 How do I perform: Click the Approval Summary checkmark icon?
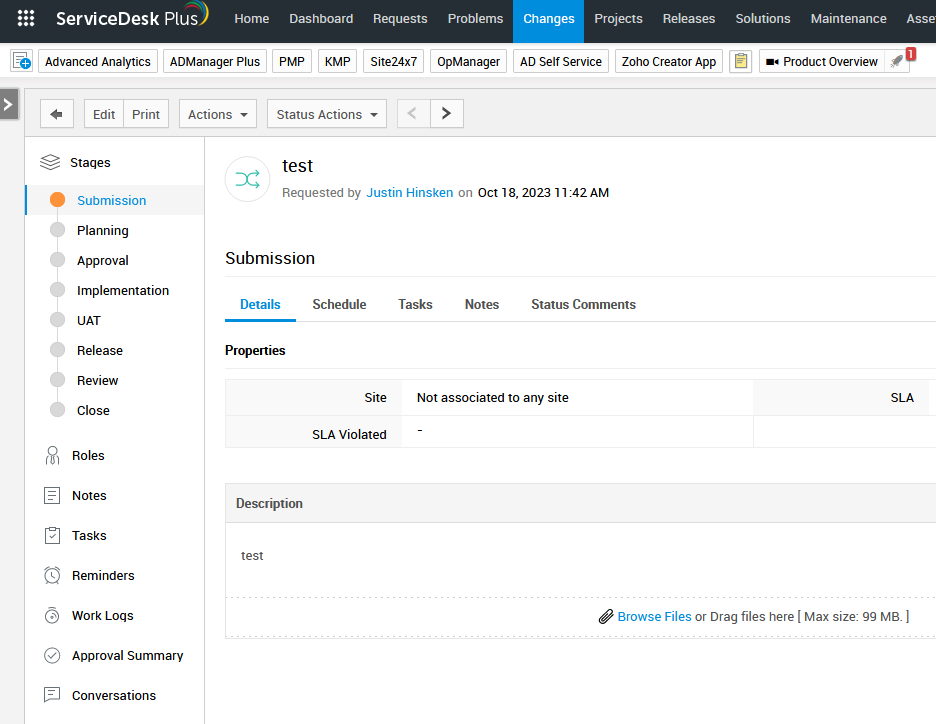(x=52, y=655)
